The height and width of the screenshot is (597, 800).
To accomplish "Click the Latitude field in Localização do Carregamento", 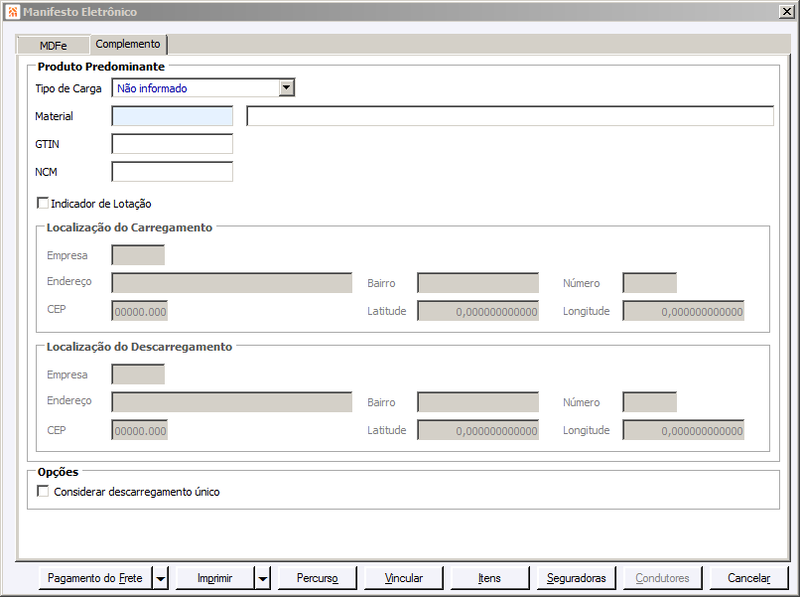I will pos(478,311).
